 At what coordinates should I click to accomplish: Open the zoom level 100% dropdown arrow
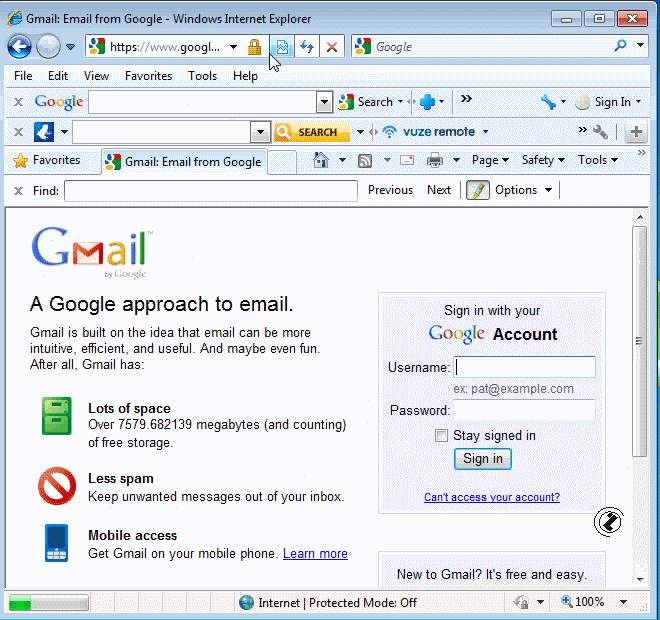click(624, 602)
